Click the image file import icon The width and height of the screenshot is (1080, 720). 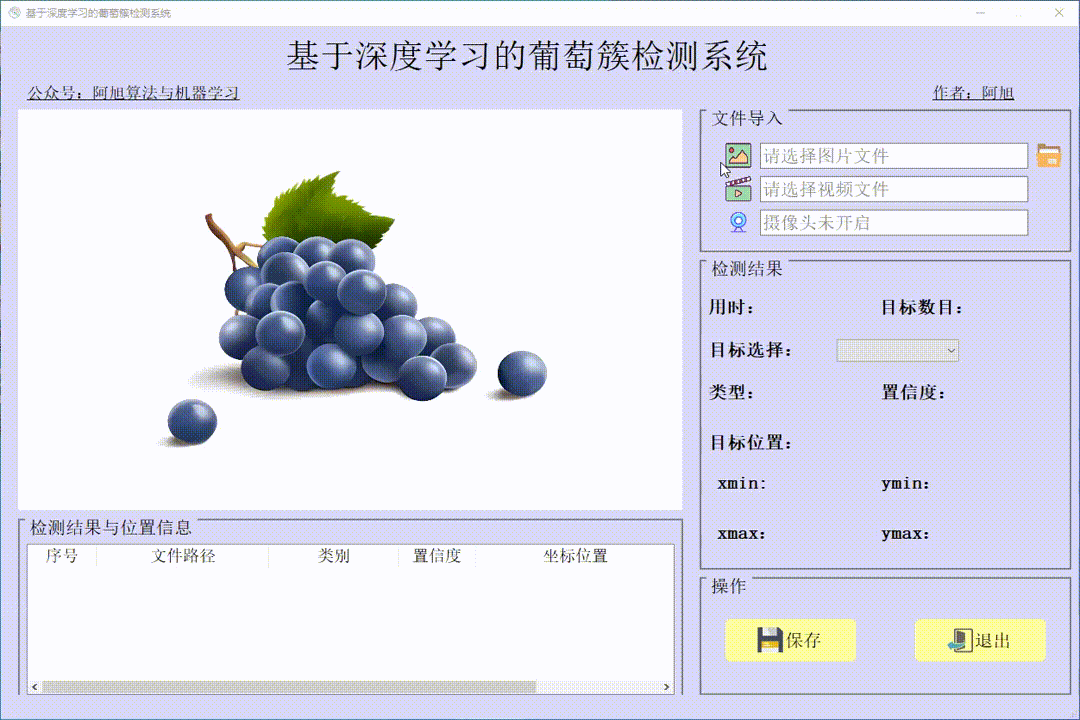(738, 155)
